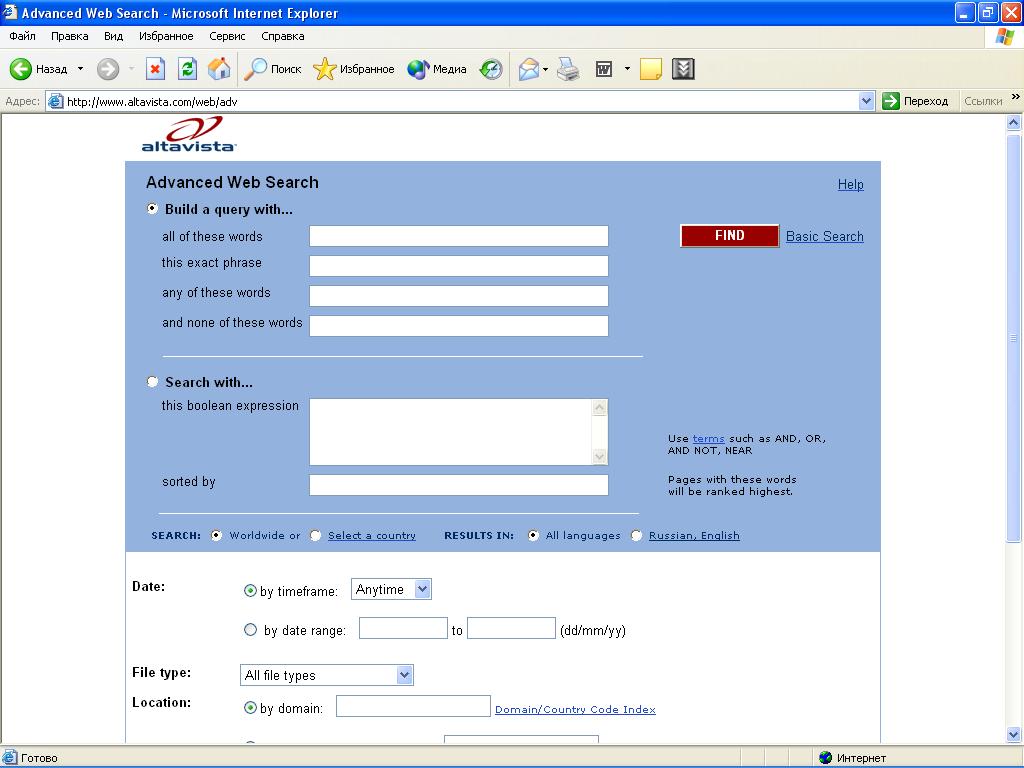Open the Правка menu
1024x768 pixels.
(x=69, y=36)
